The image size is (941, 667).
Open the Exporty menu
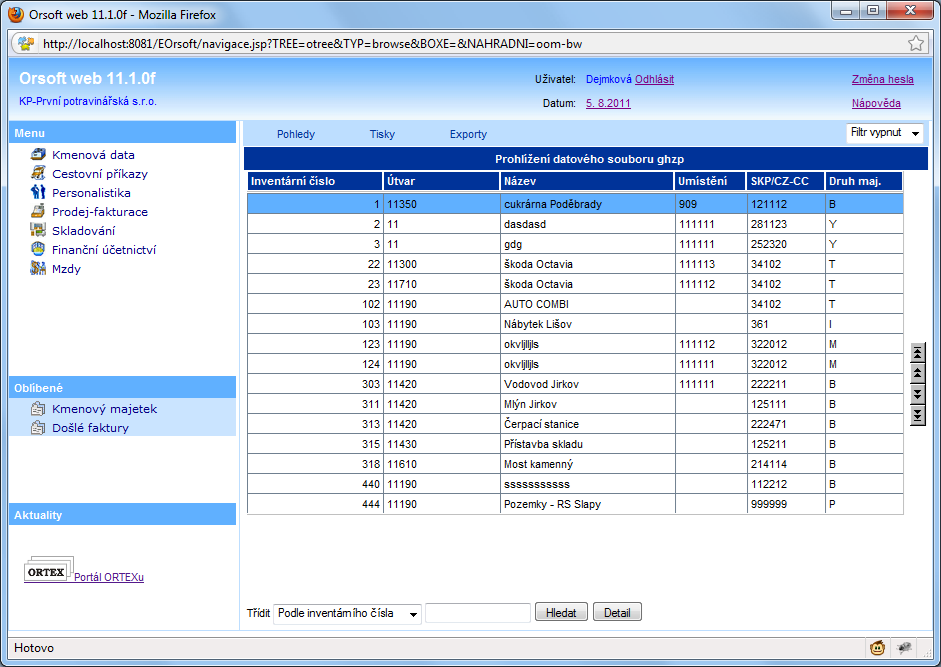468,134
